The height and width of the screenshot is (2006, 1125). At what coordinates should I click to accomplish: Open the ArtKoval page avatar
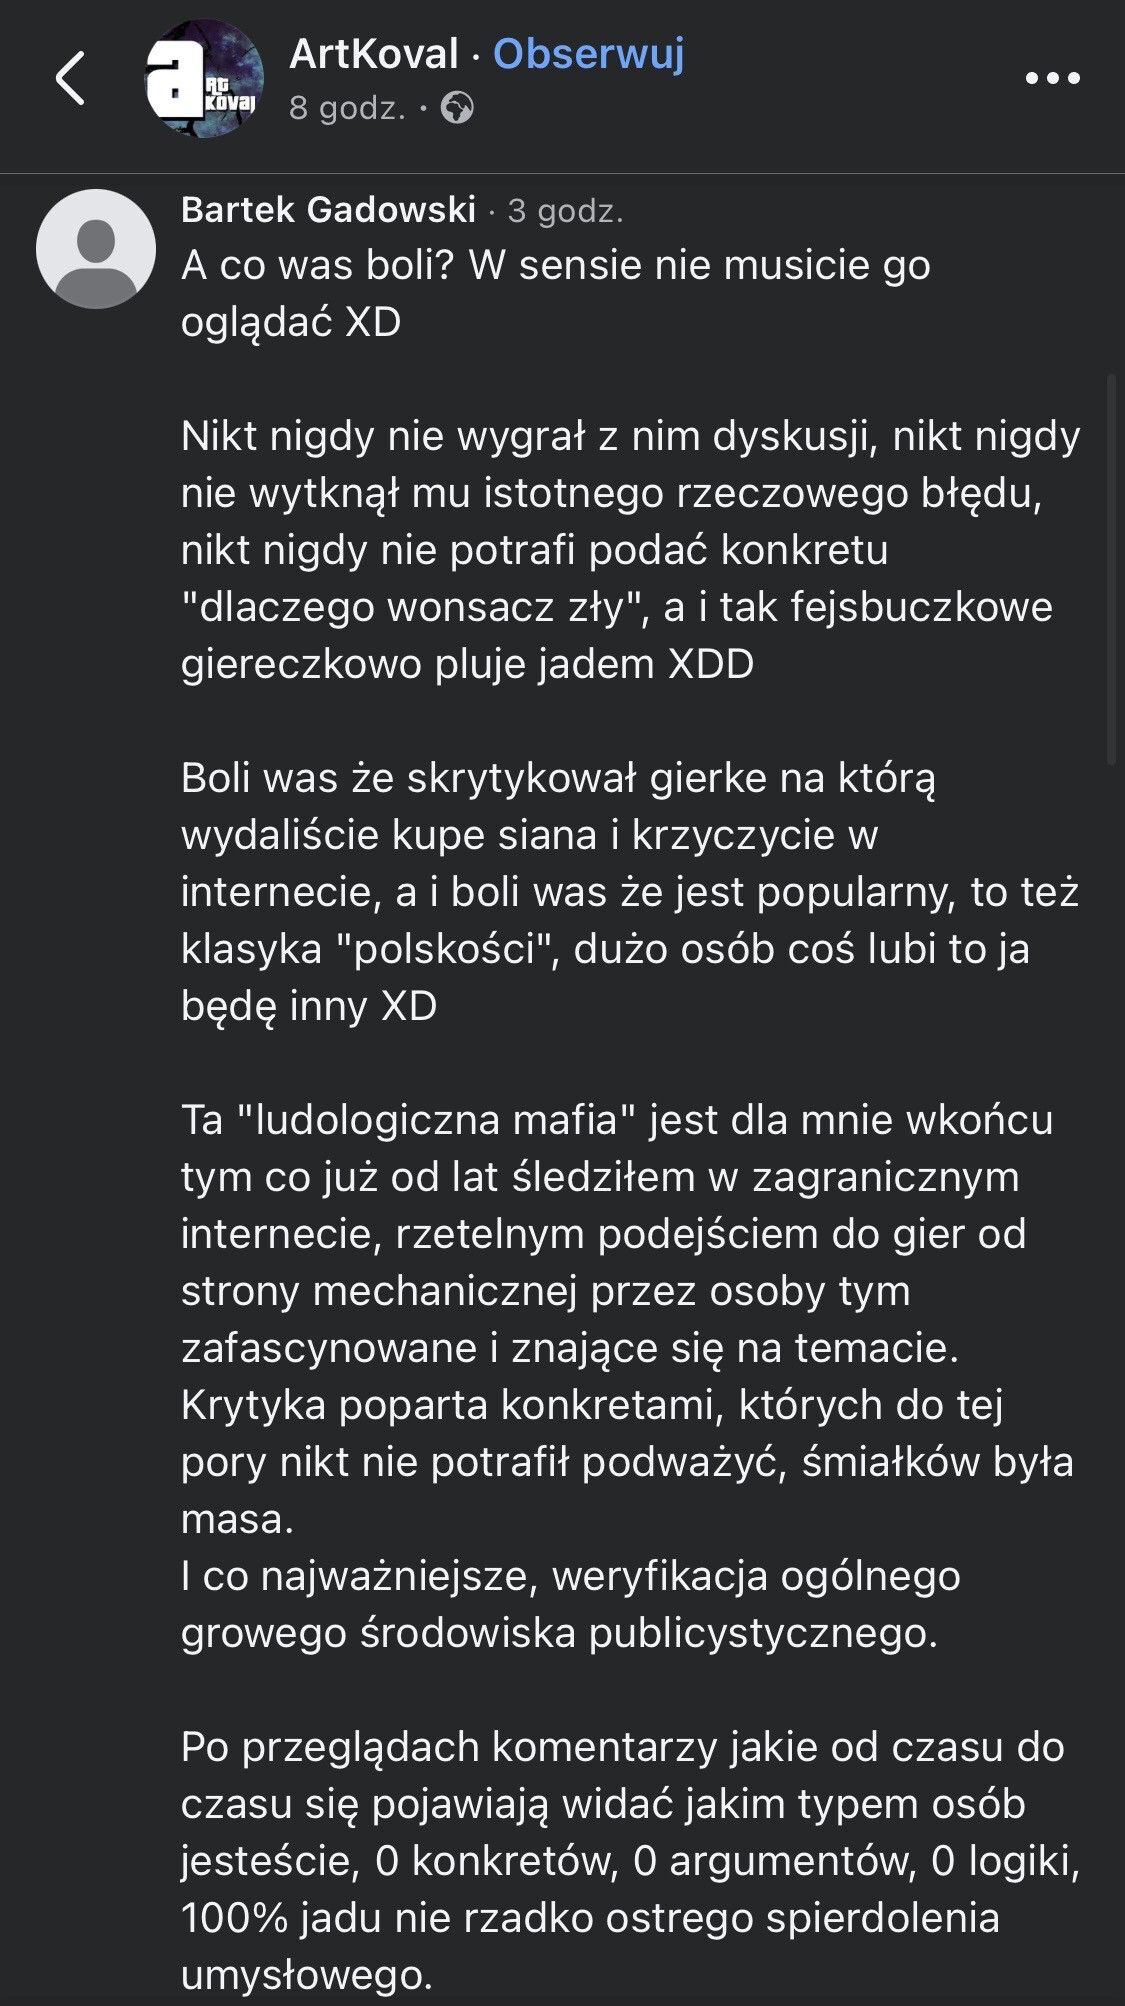coord(205,78)
